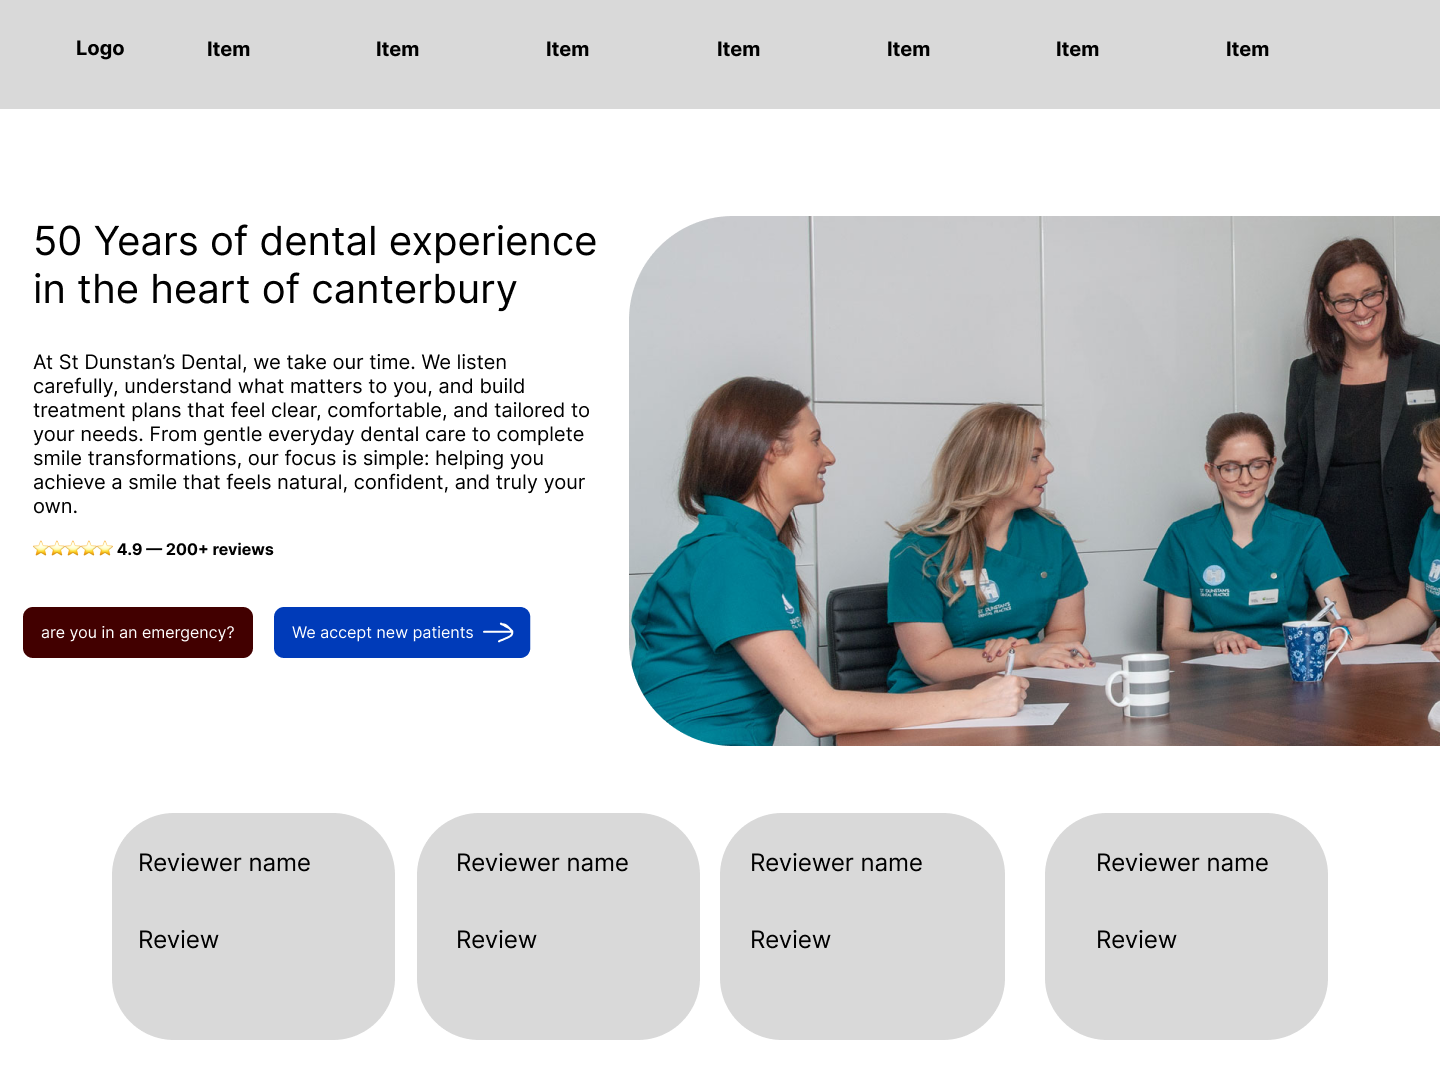Open the first Item in the navigation menu
The height and width of the screenshot is (1080, 1440).
tap(228, 49)
